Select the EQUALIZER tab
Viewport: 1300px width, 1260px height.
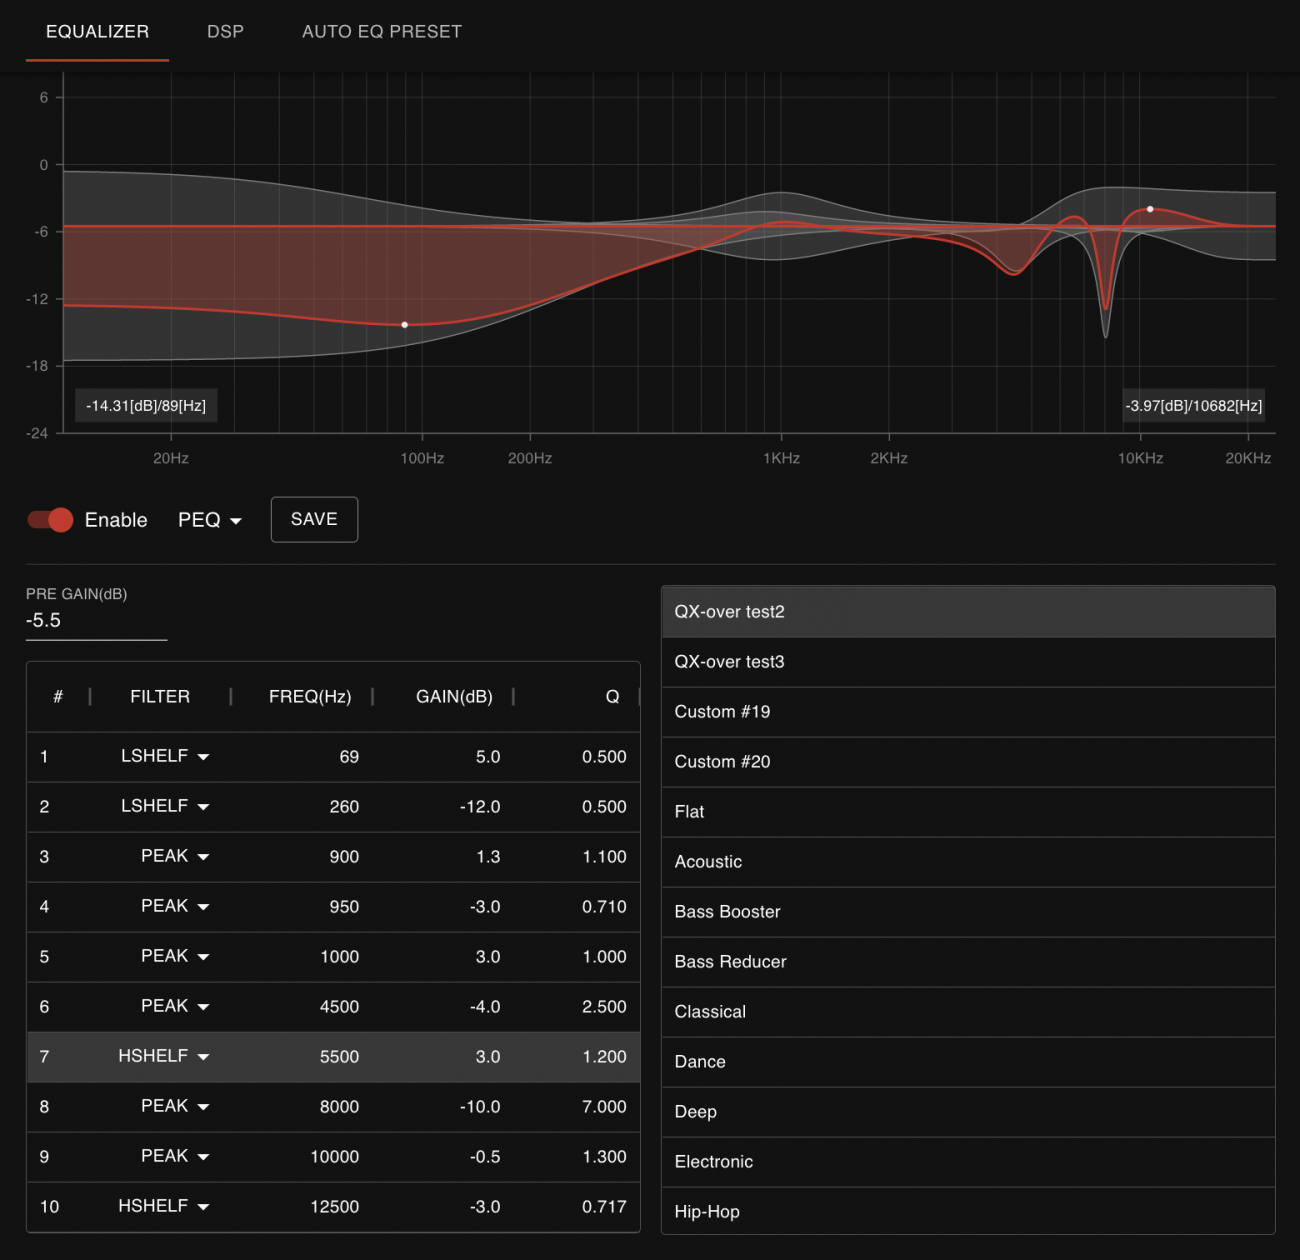coord(97,31)
